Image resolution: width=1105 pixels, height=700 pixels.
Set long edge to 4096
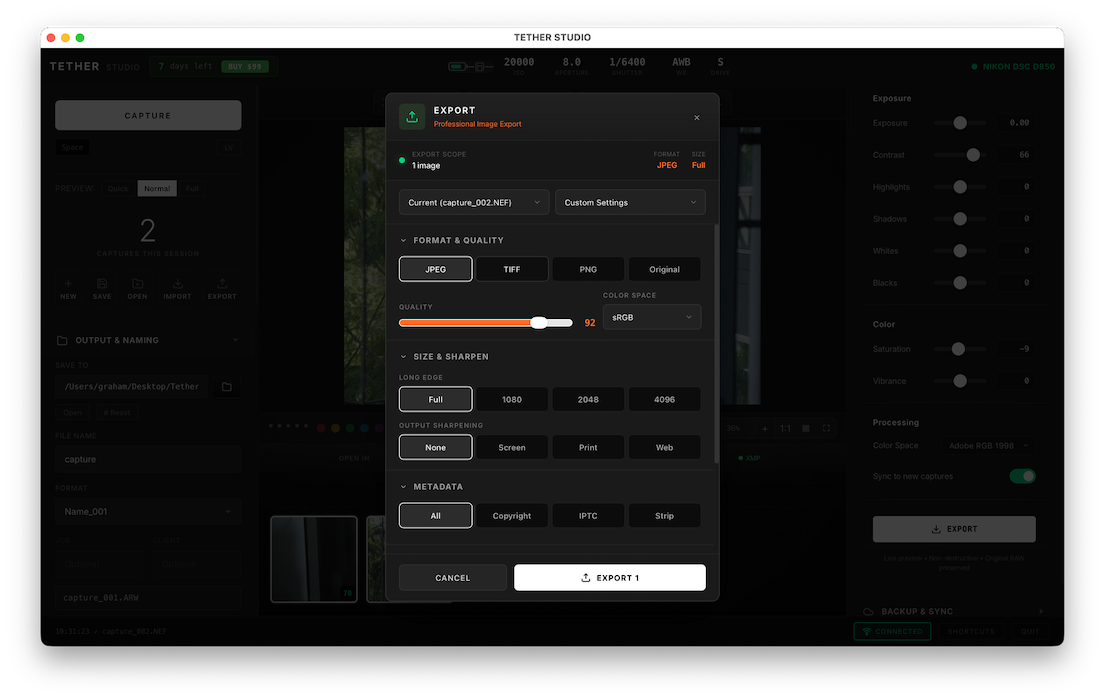(x=665, y=399)
